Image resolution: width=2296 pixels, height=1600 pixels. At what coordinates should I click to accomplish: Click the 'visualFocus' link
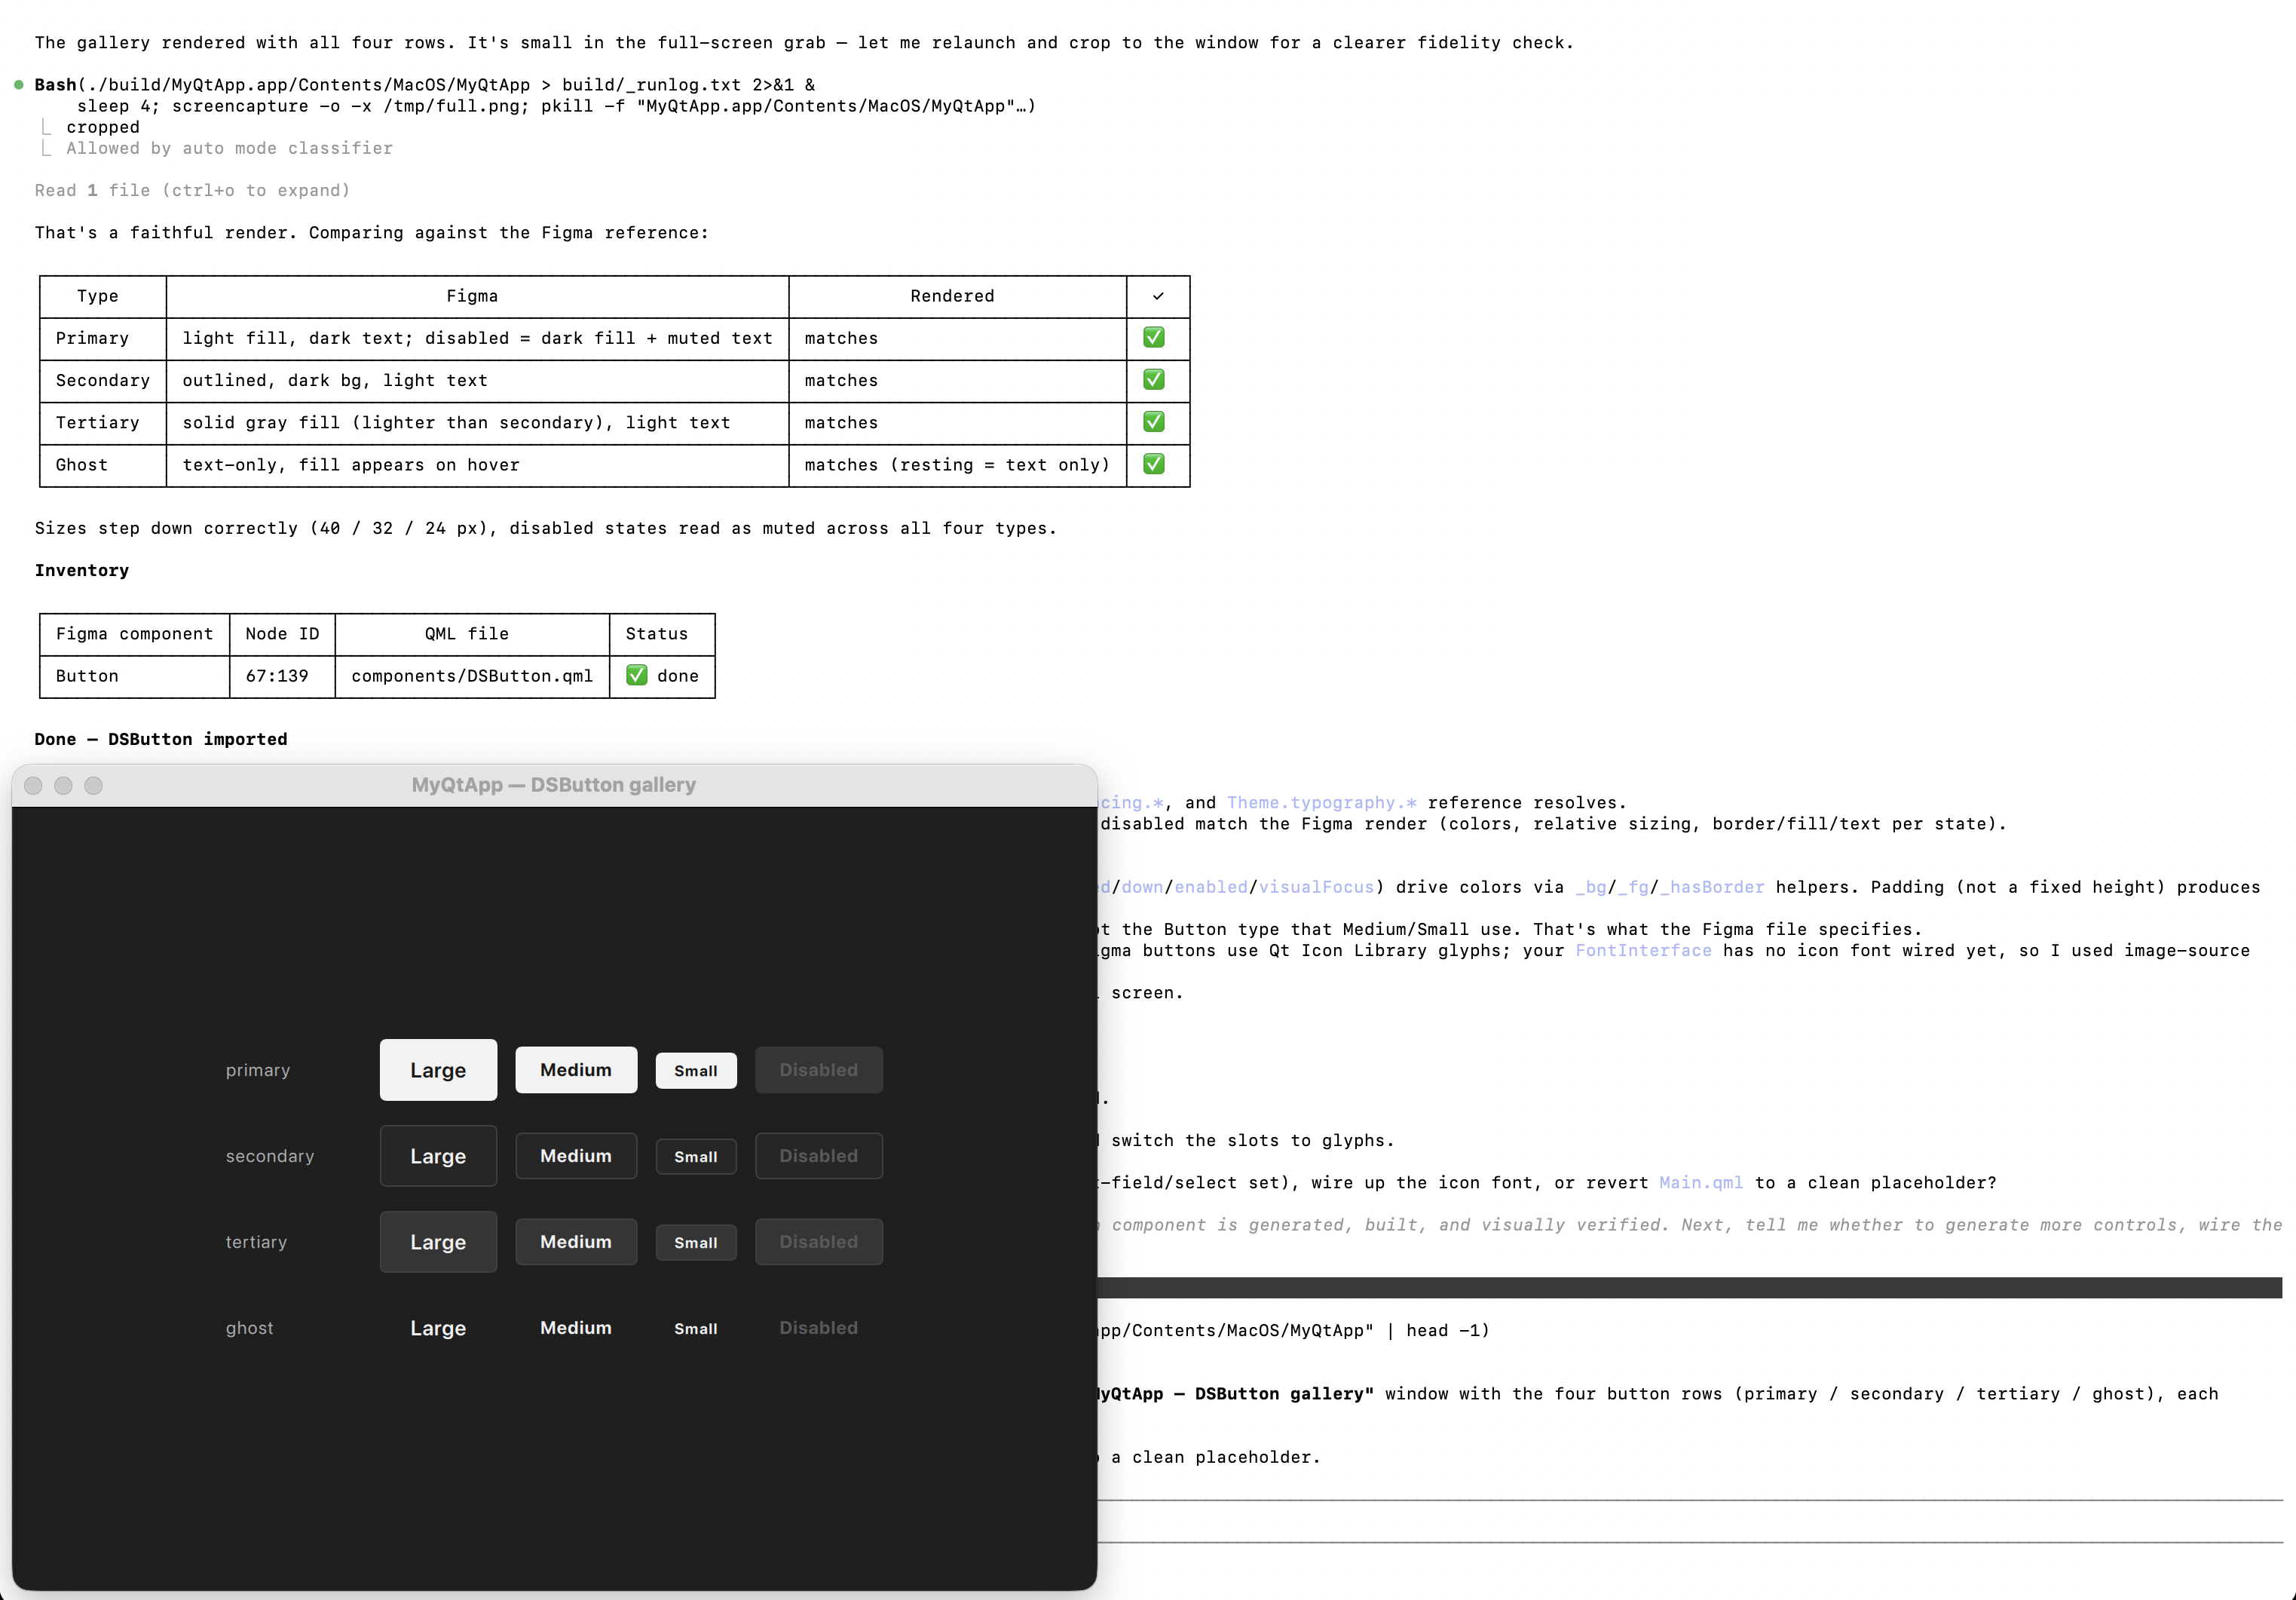pos(1317,887)
